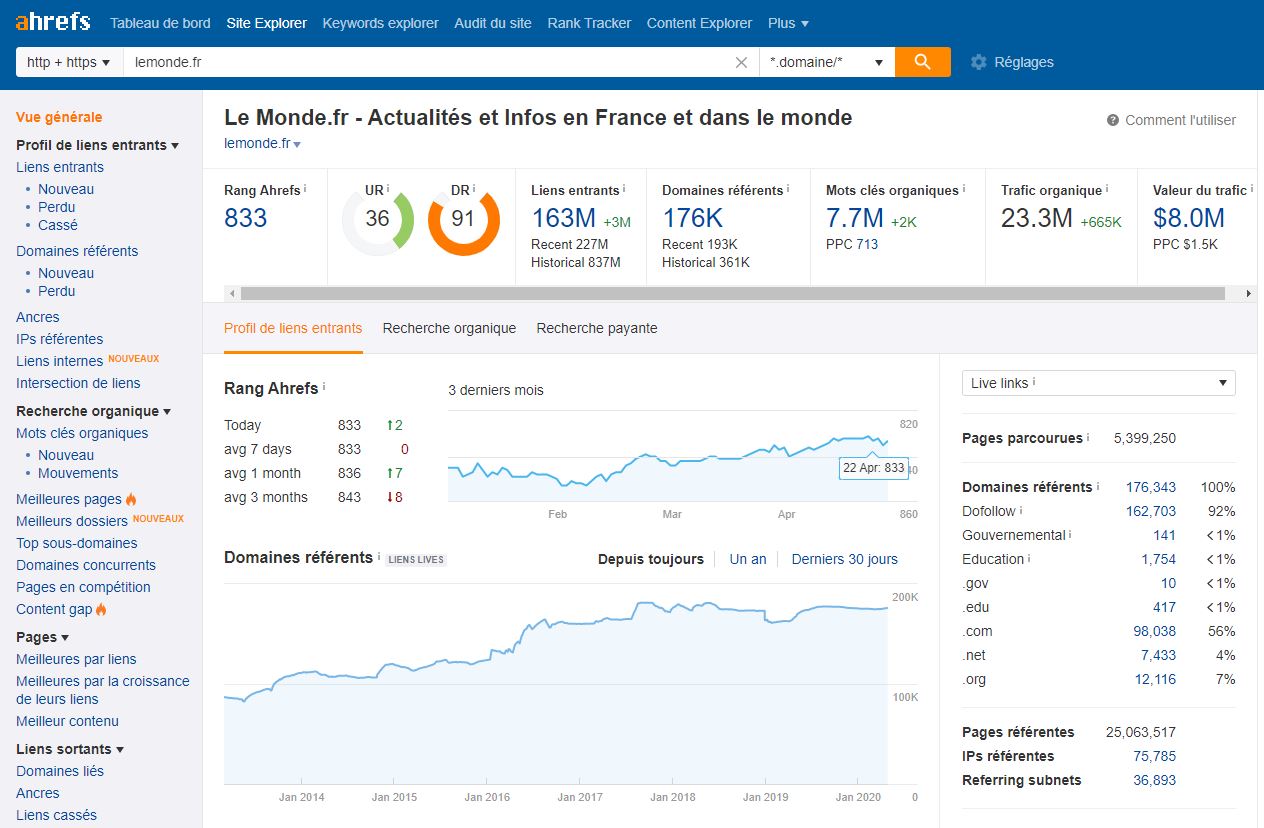Click info icon next to Liens entrants metric
Image resolution: width=1264 pixels, height=828 pixels.
(624, 189)
